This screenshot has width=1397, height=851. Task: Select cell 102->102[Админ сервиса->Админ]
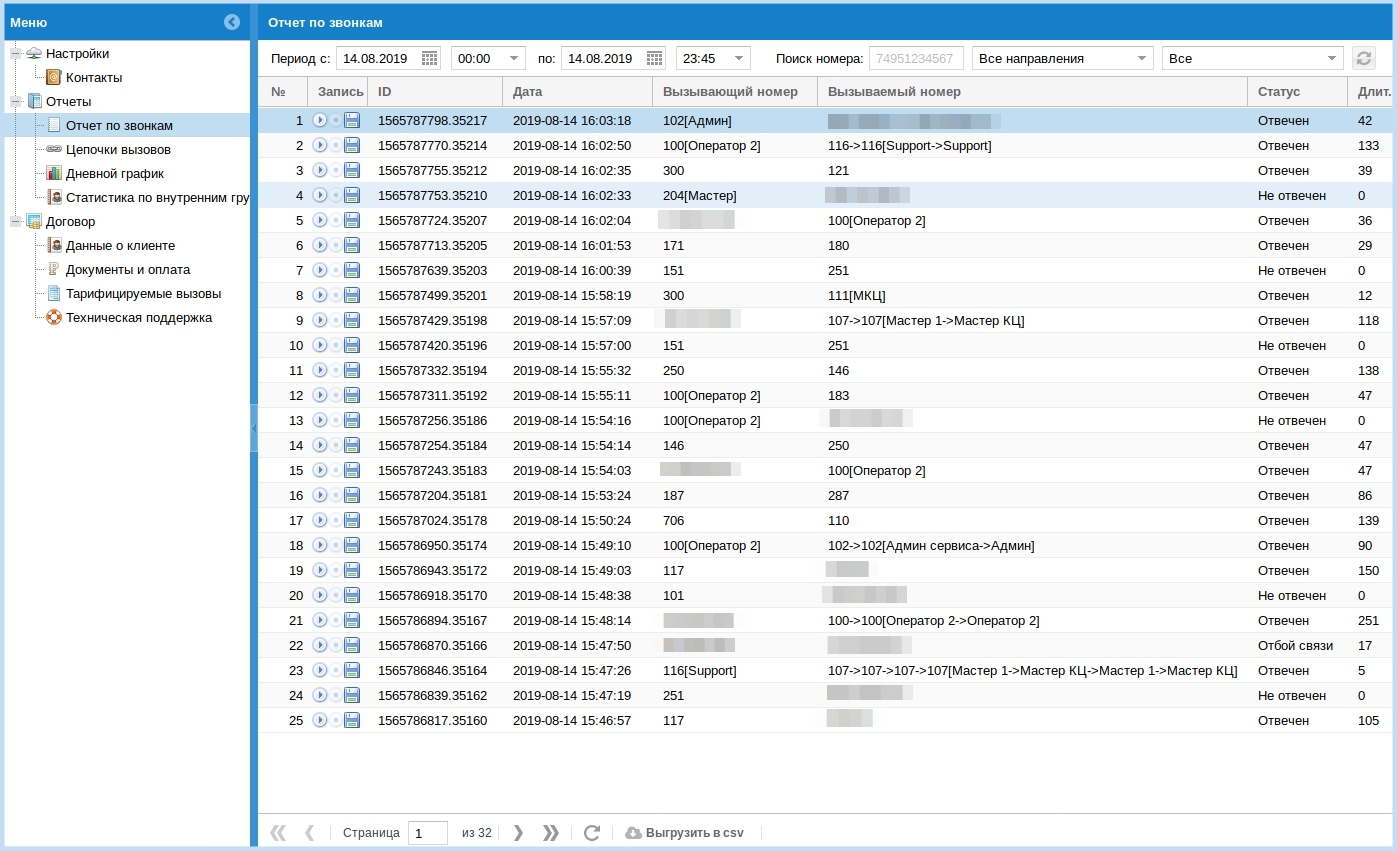click(x=931, y=545)
